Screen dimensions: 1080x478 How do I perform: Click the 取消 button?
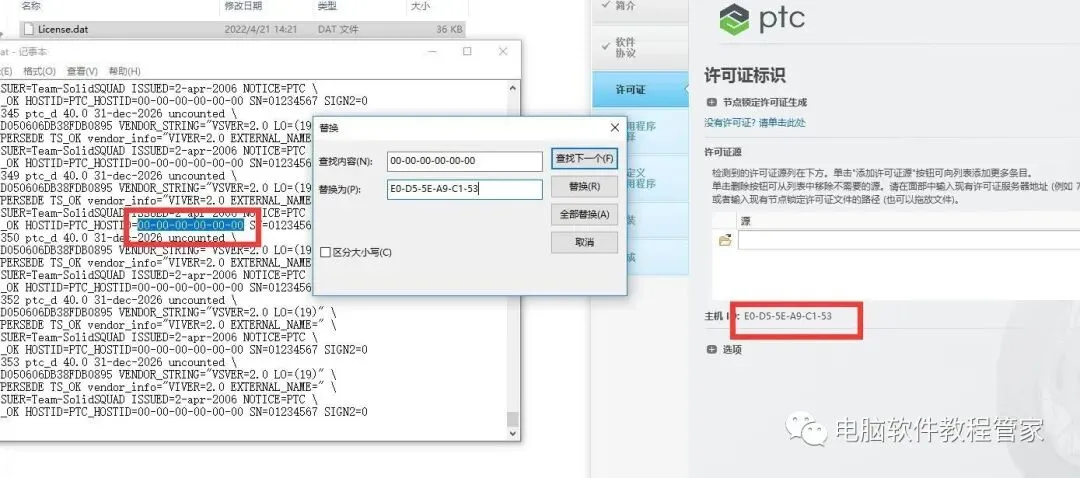click(584, 242)
